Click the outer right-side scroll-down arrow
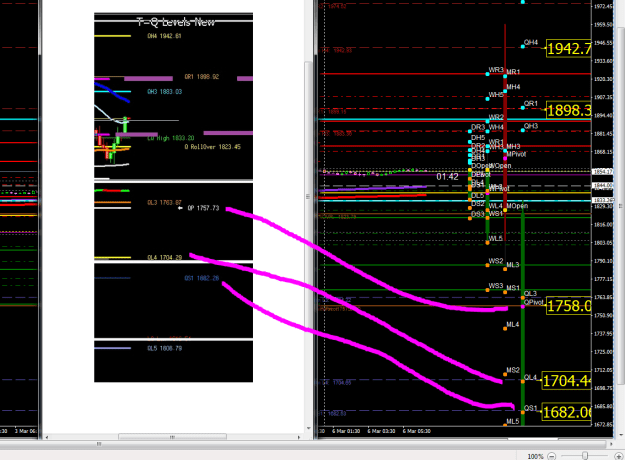 621,435
